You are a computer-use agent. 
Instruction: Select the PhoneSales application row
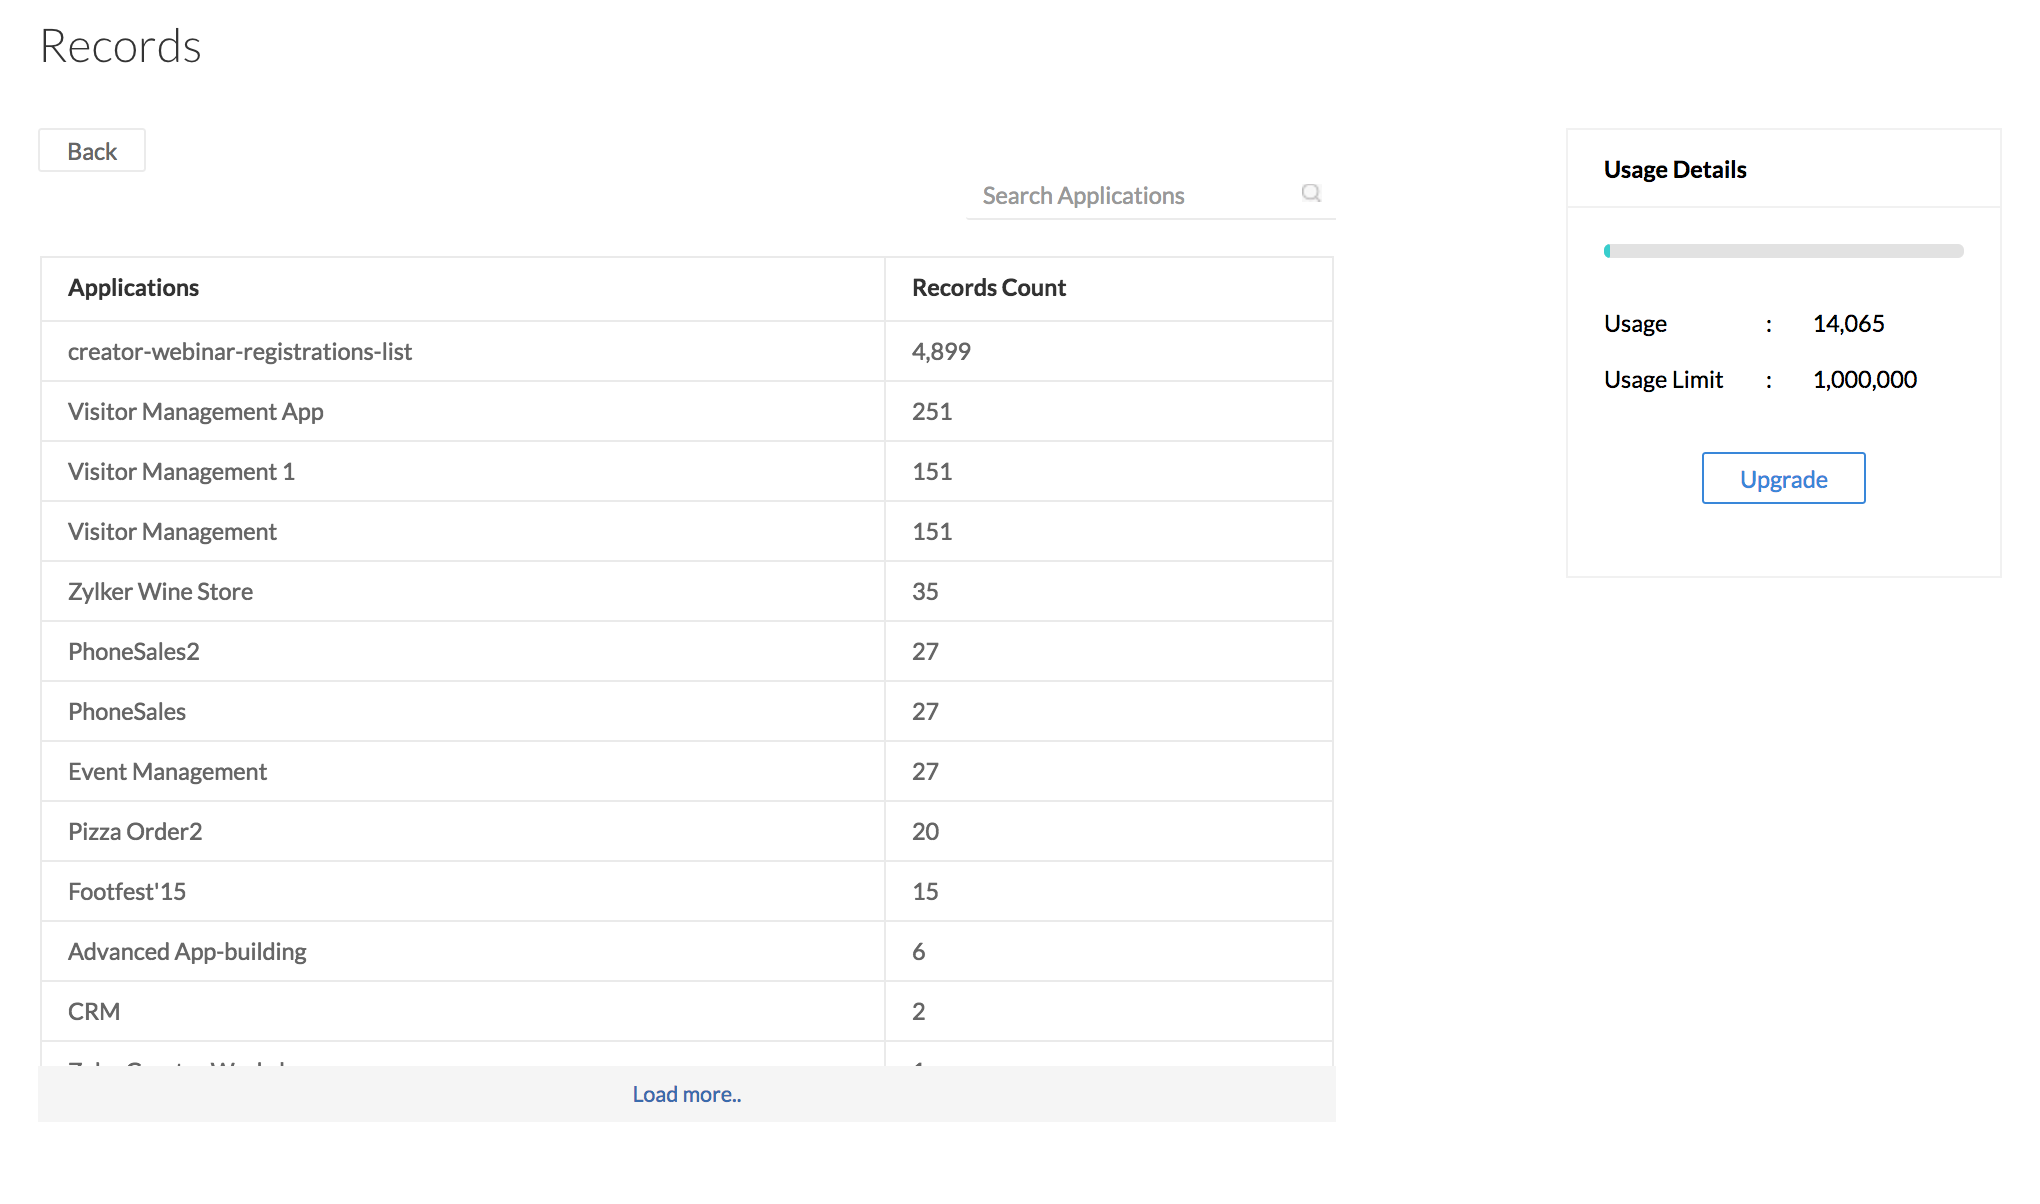click(x=127, y=712)
